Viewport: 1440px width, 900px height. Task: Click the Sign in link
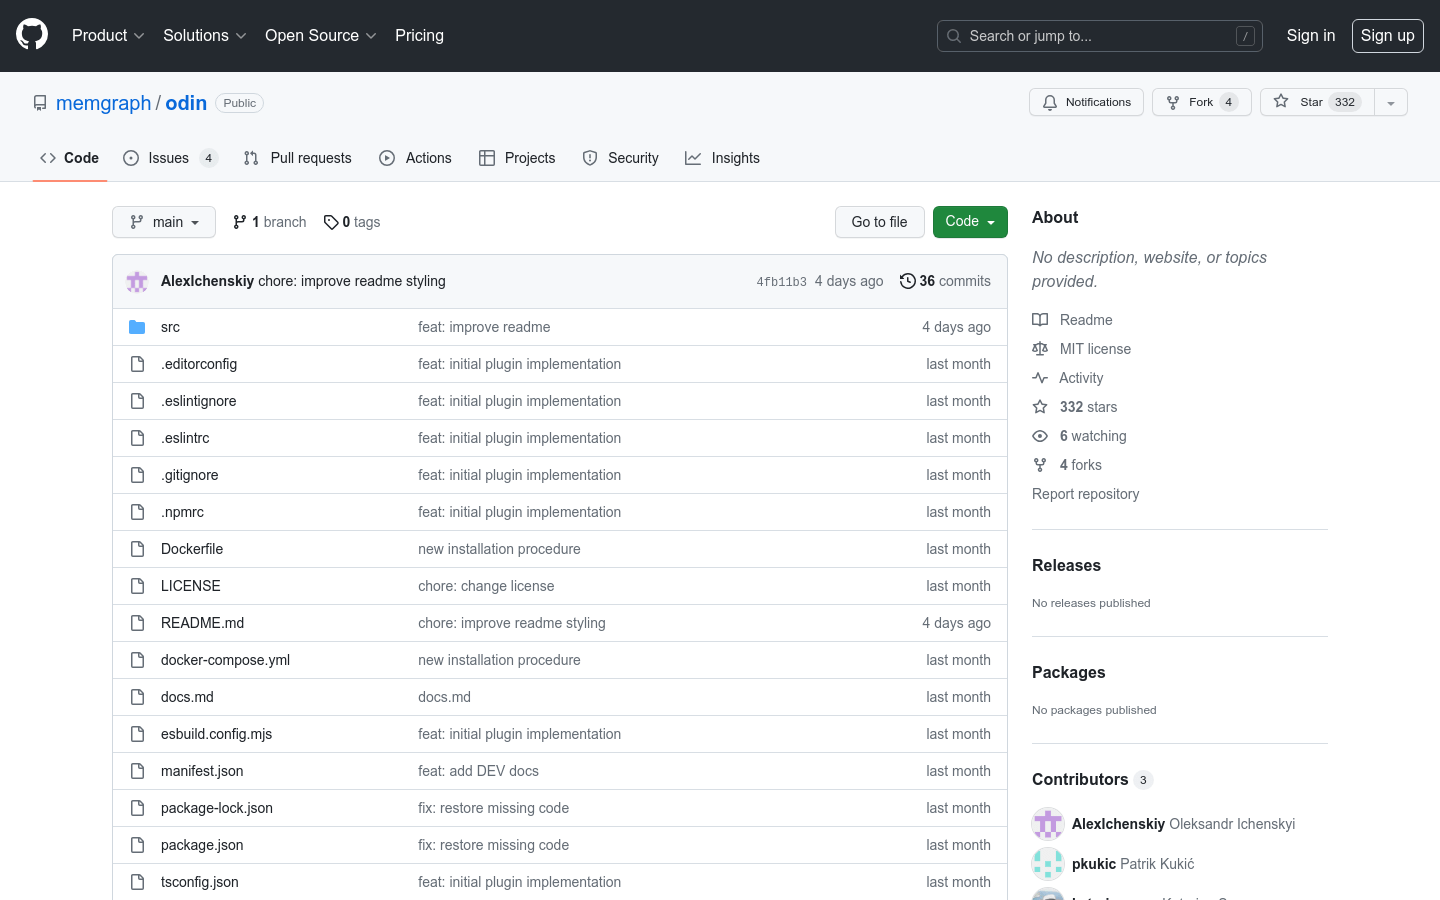(1311, 35)
